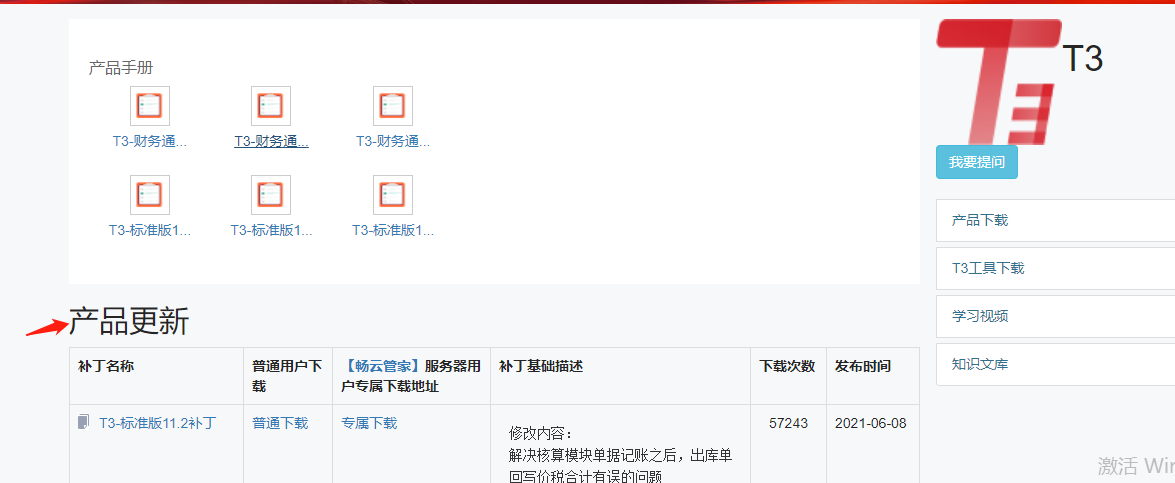Open the 【畅云管家】 link in the table header
The height and width of the screenshot is (483, 1175).
click(382, 366)
